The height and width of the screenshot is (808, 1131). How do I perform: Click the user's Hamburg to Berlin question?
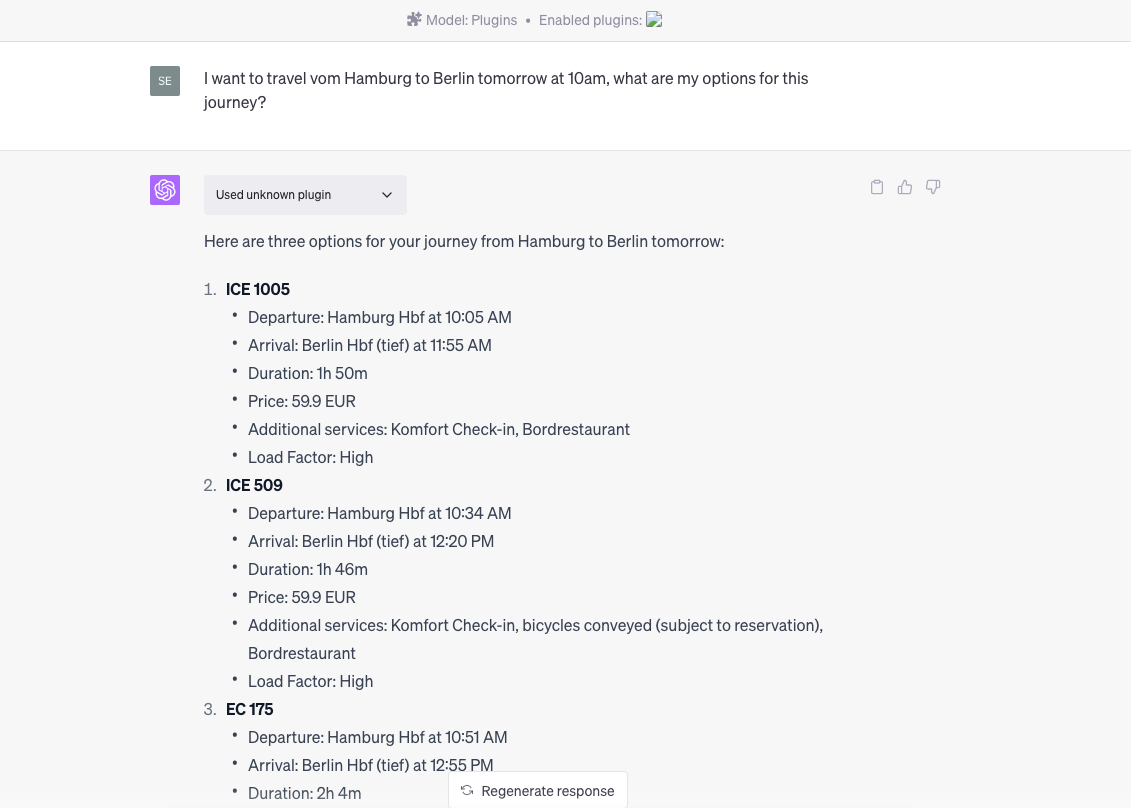coord(506,90)
